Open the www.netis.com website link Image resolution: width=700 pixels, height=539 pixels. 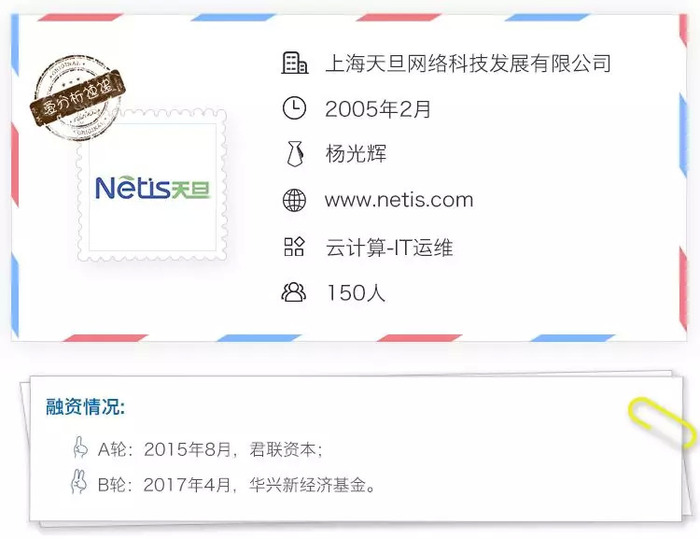pos(399,200)
